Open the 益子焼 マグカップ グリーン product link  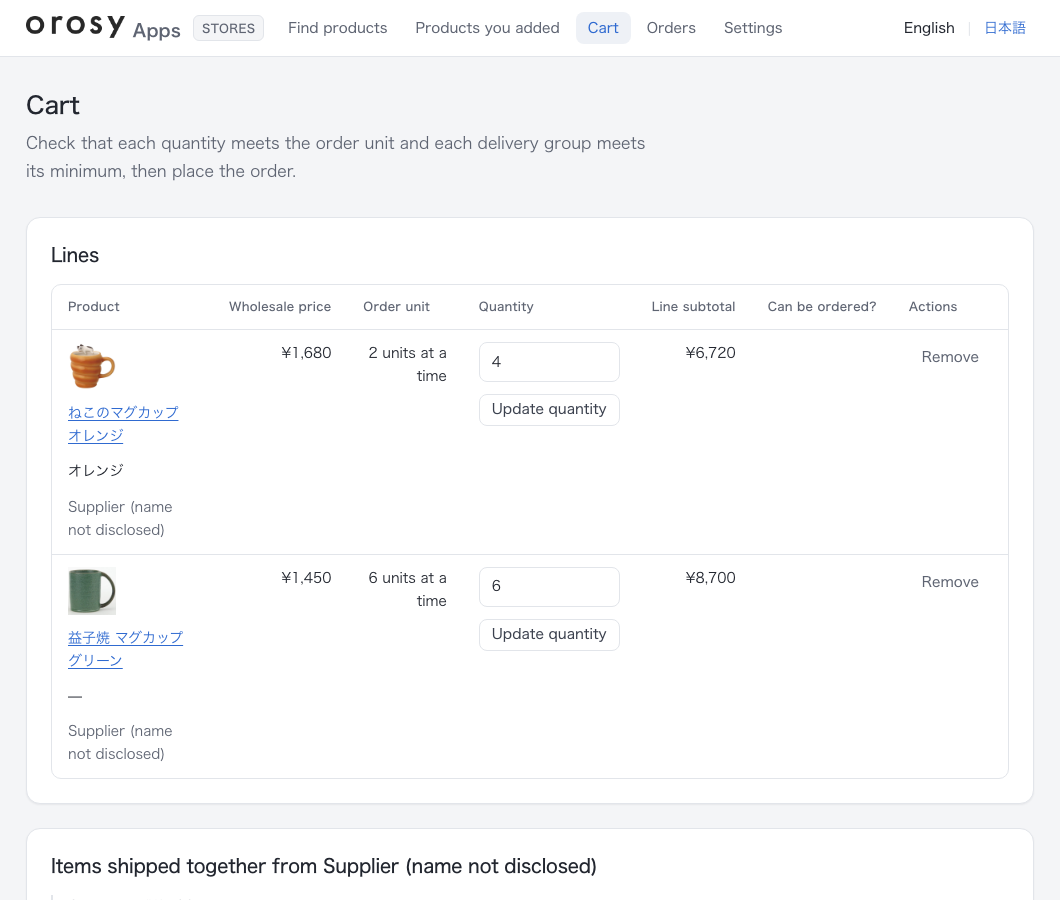pyautogui.click(x=125, y=649)
